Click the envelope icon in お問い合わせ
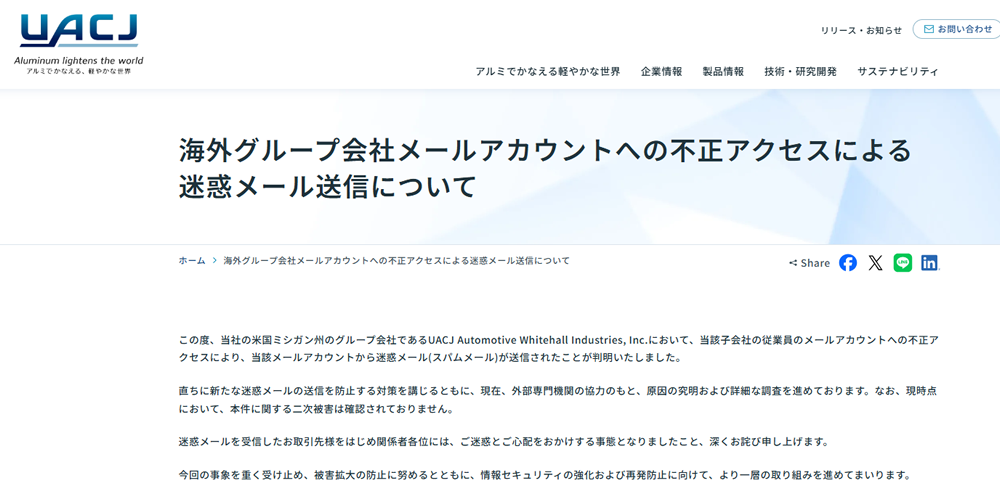The width and height of the screenshot is (1000, 485). point(929,29)
